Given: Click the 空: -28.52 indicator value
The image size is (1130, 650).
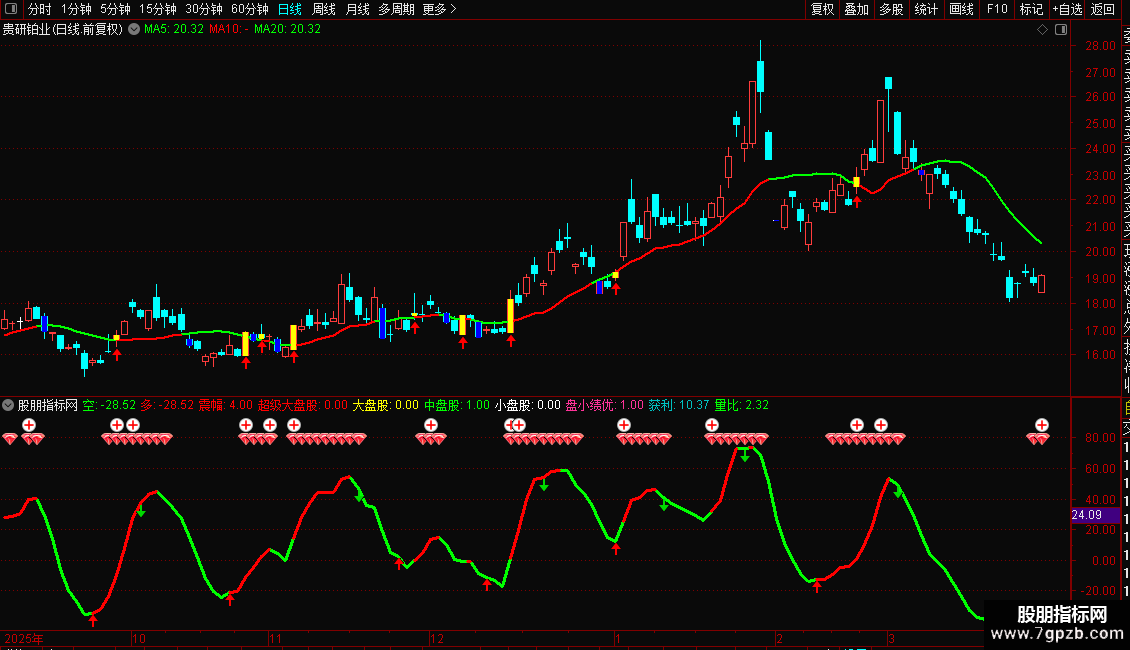Looking at the screenshot, I should pyautogui.click(x=110, y=405).
